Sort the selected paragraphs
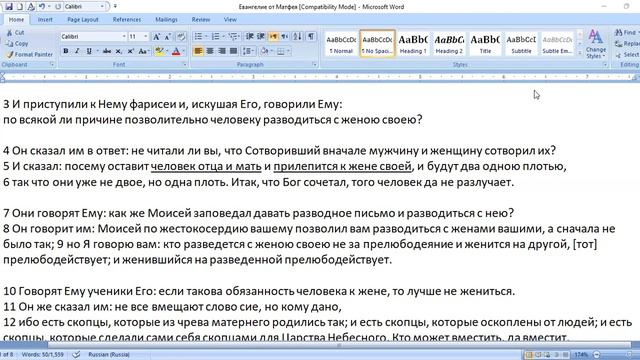The width and height of the screenshot is (640, 360). 298,37
